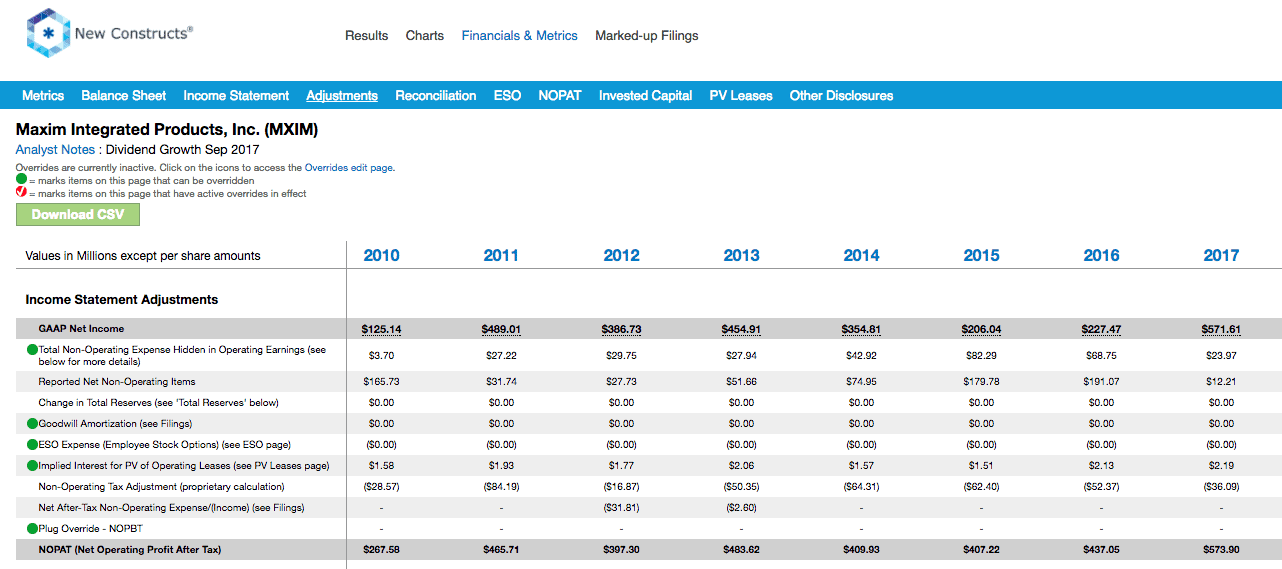Click green override dot for Implied Interest

coord(32,466)
